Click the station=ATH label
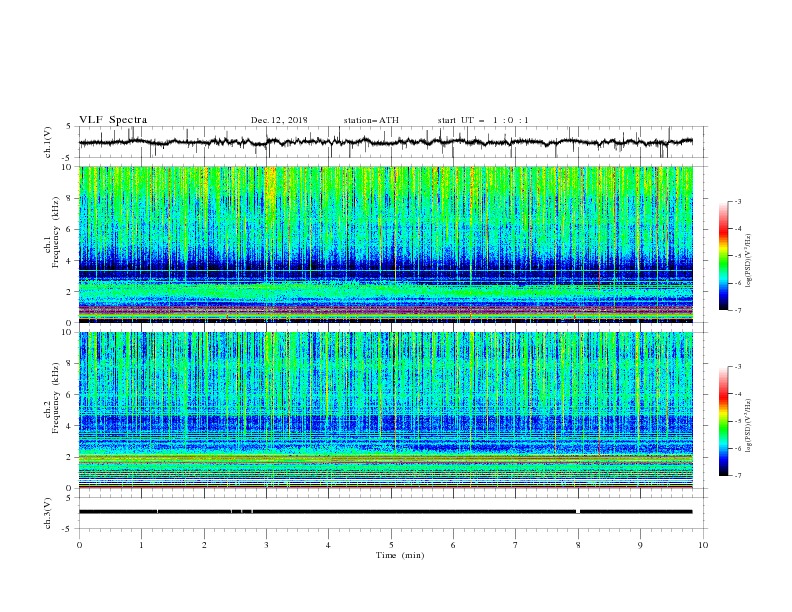This screenshot has height=612, width=792. 371,120
